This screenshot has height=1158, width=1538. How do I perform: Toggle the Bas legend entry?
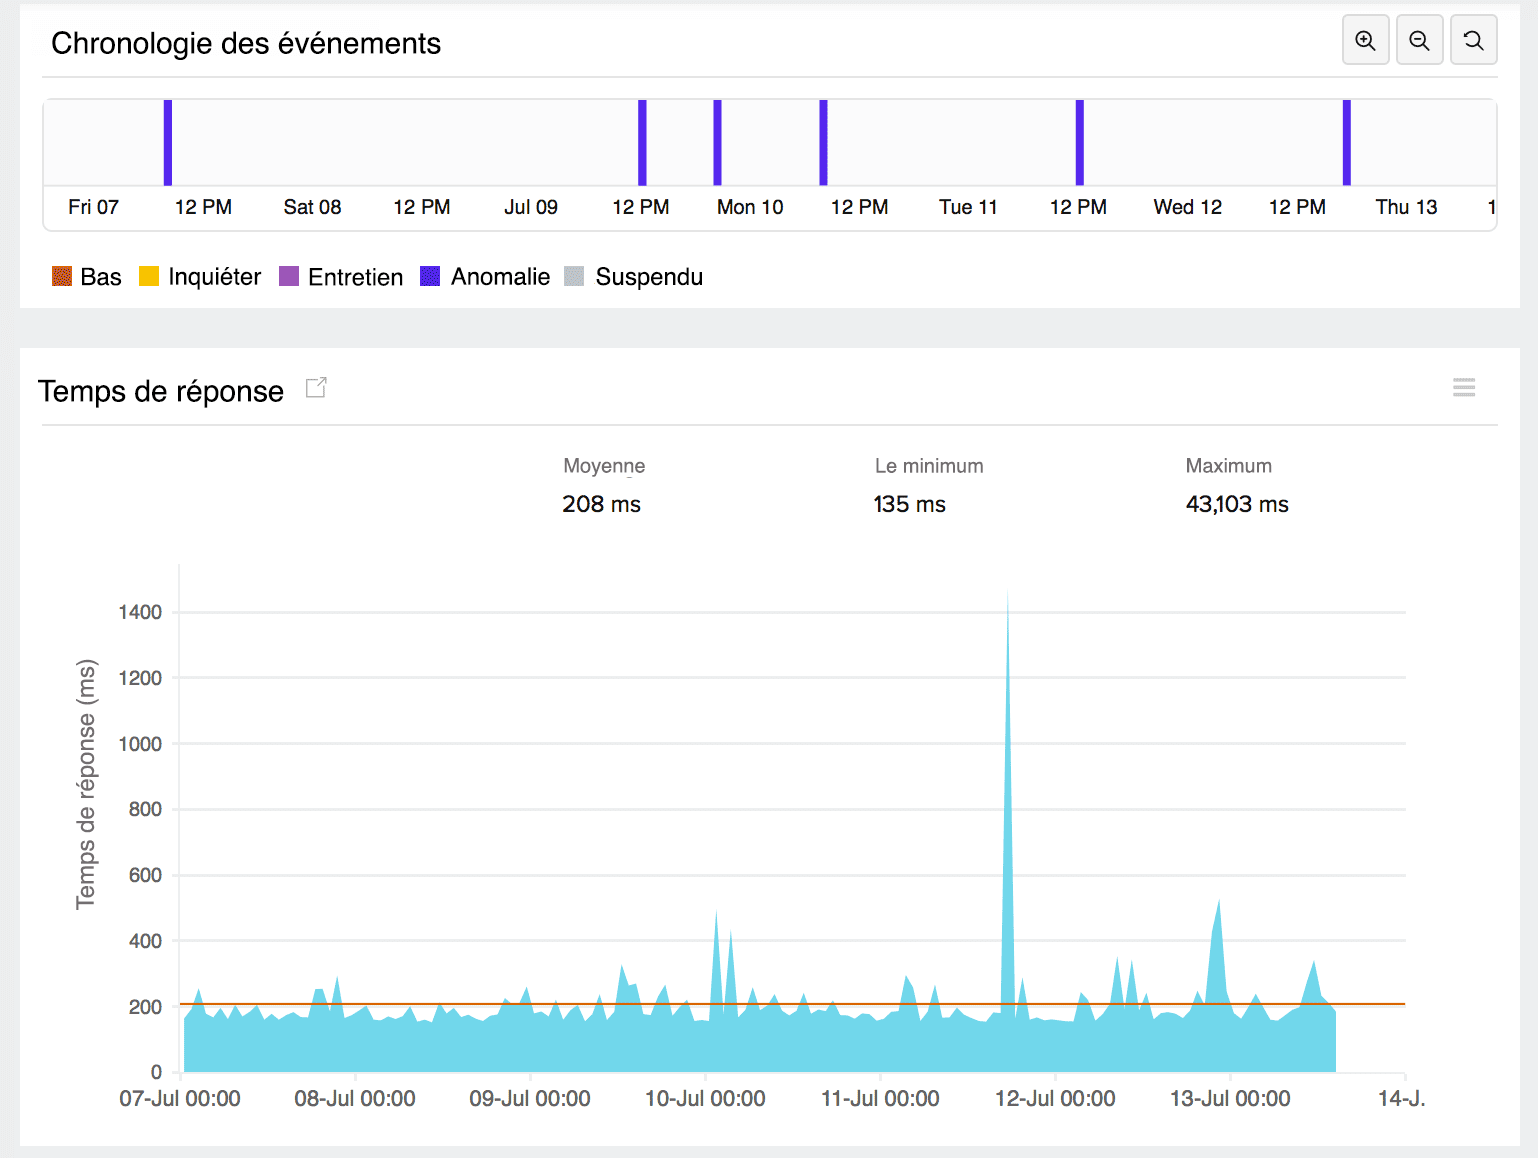86,277
